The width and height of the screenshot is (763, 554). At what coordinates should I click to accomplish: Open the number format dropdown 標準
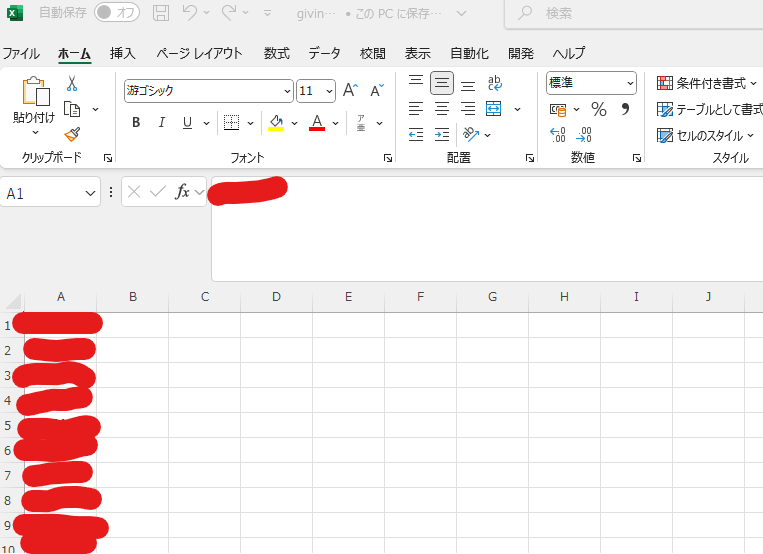coord(630,84)
